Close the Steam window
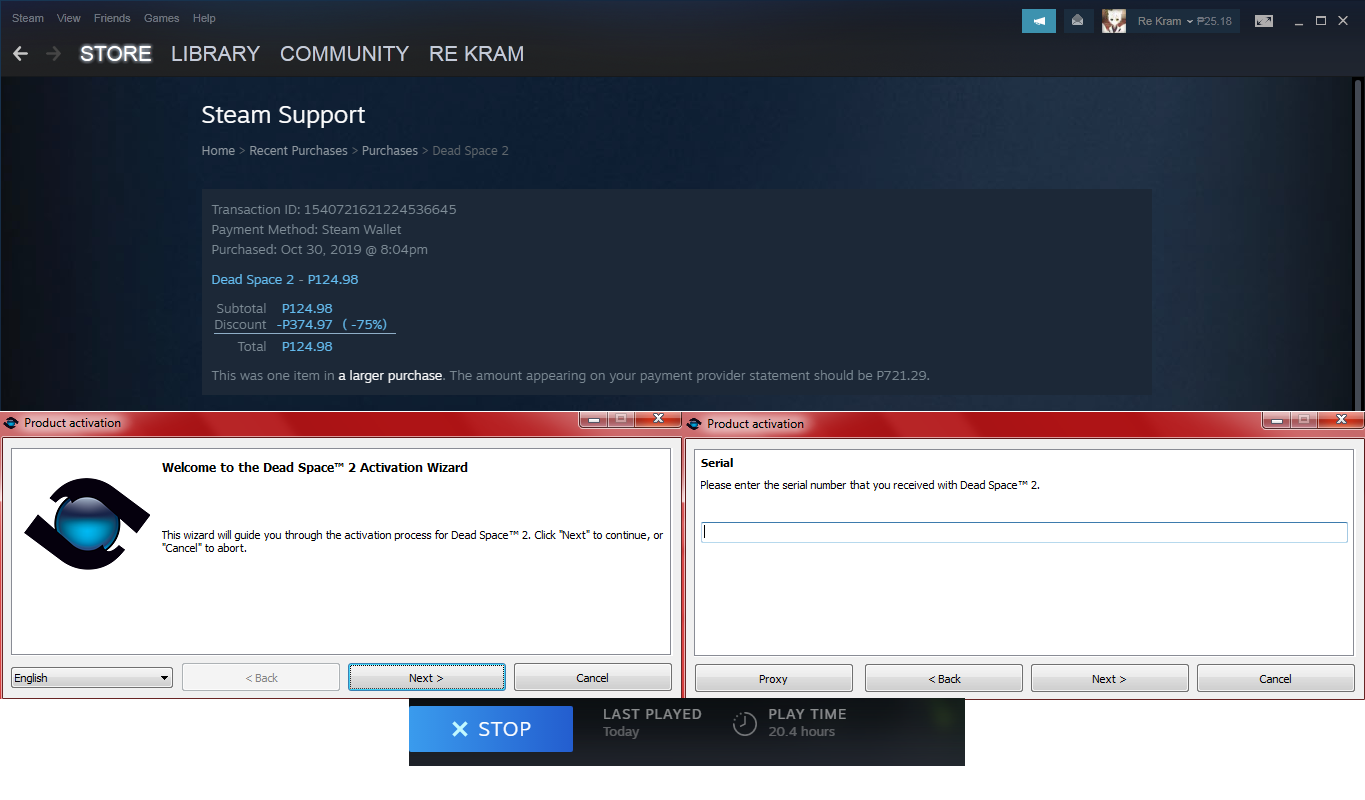This screenshot has height=800, width=1365. (1343, 21)
